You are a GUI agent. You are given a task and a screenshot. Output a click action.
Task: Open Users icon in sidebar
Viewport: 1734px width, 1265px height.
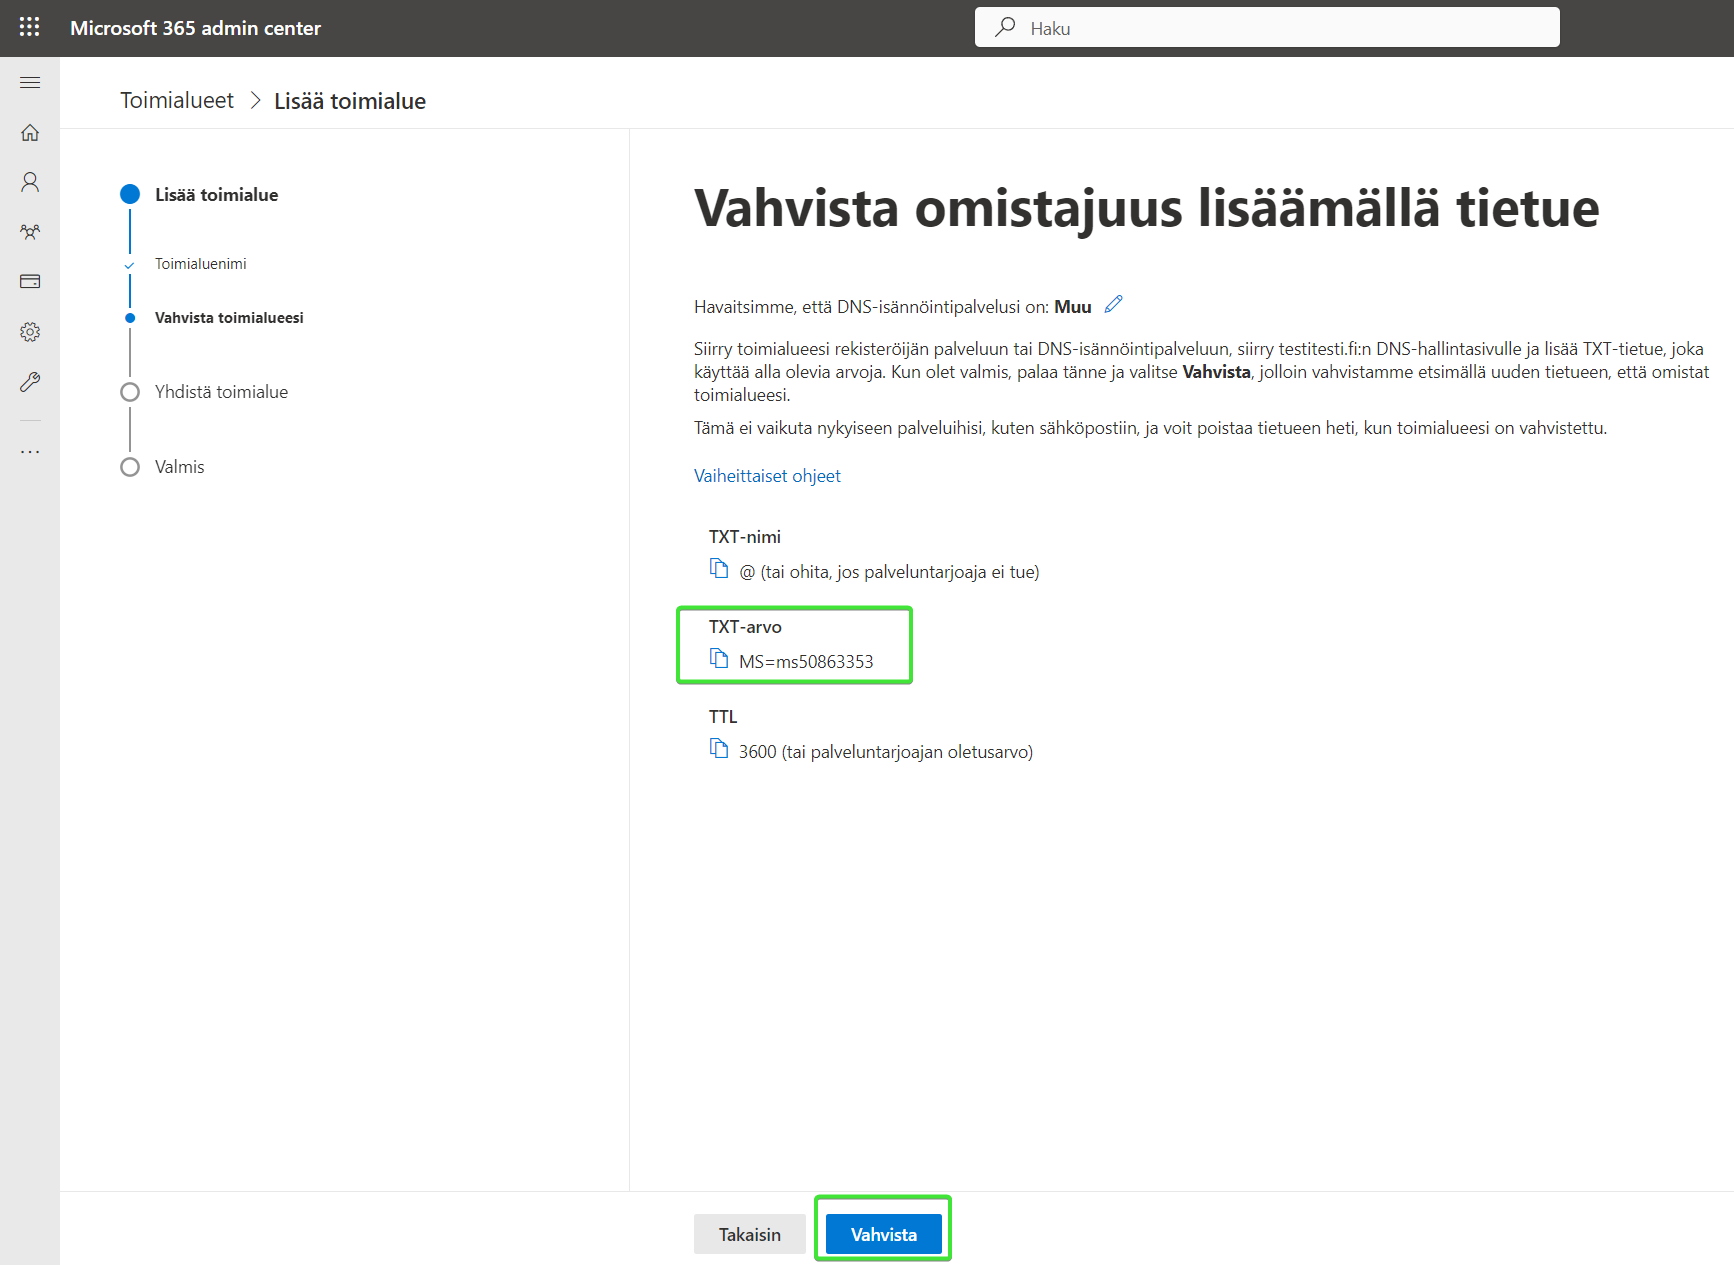point(30,182)
